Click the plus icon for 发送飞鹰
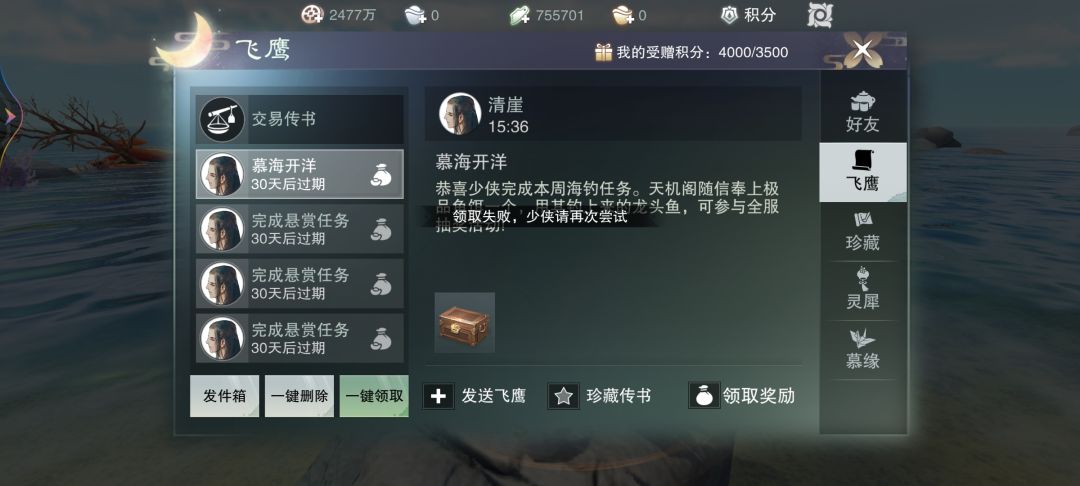Viewport: 1080px width, 486px height. pyautogui.click(x=438, y=396)
